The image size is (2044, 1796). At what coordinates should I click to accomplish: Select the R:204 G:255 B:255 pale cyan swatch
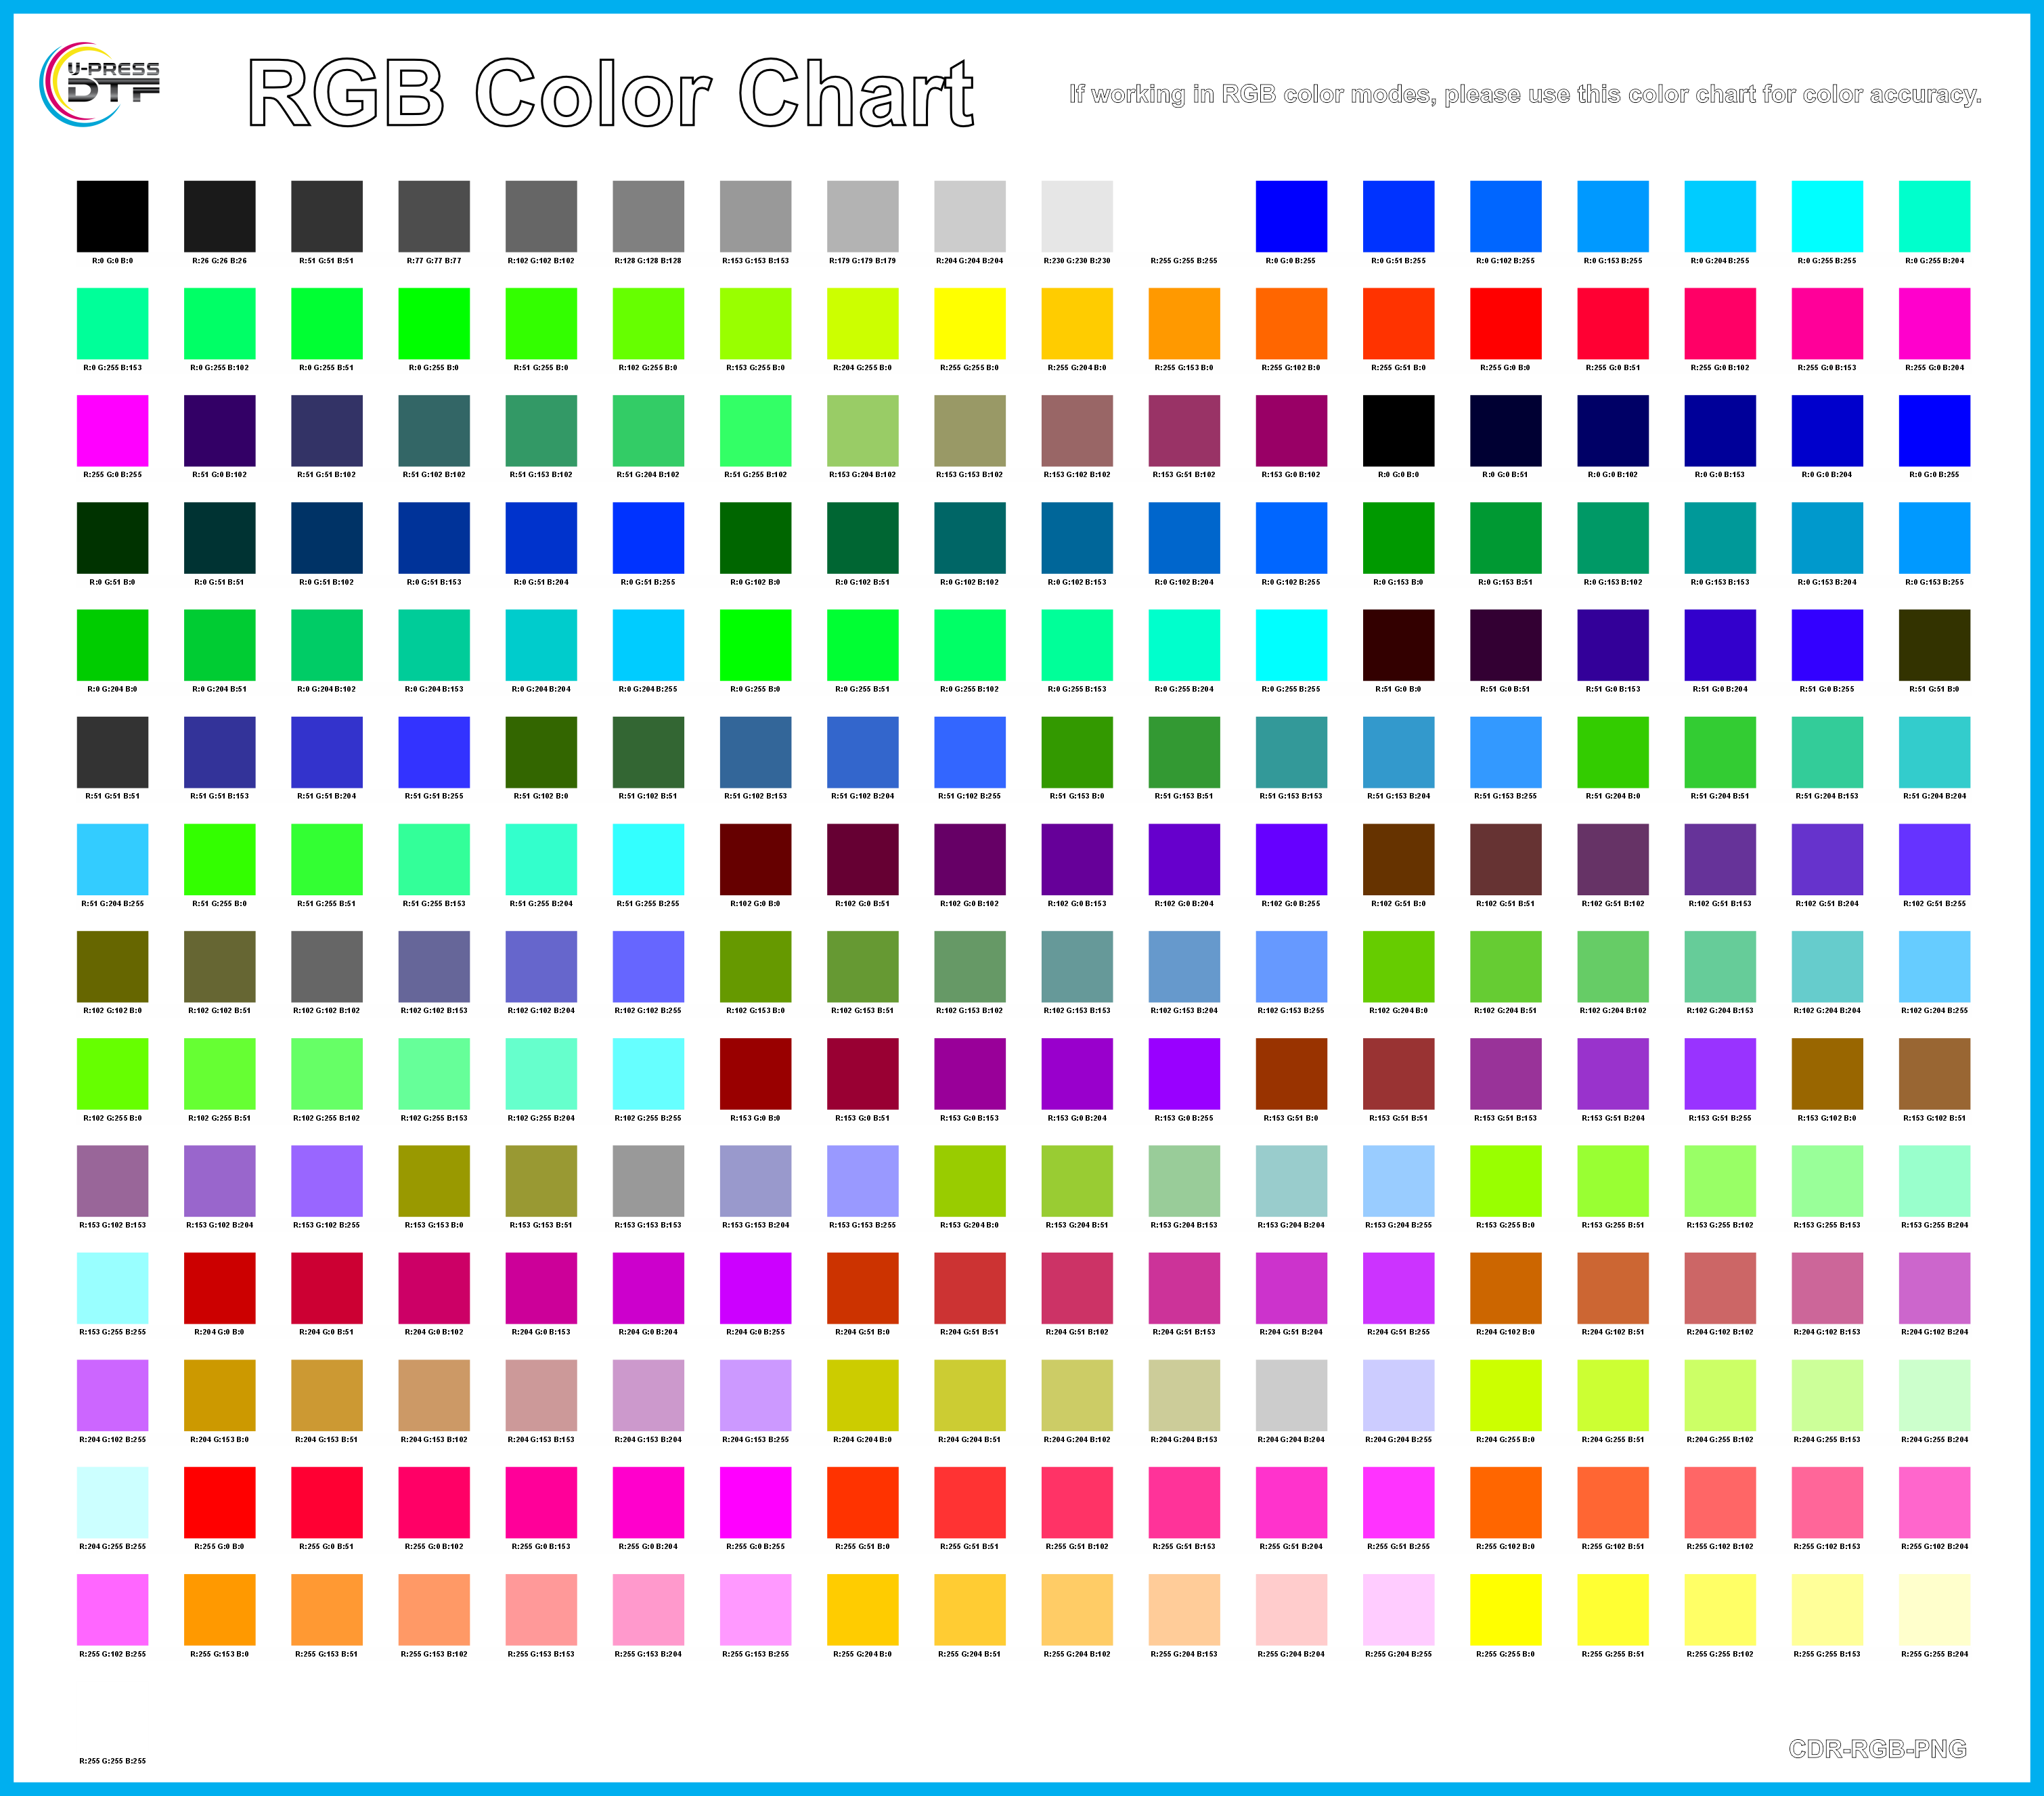pos(113,1503)
